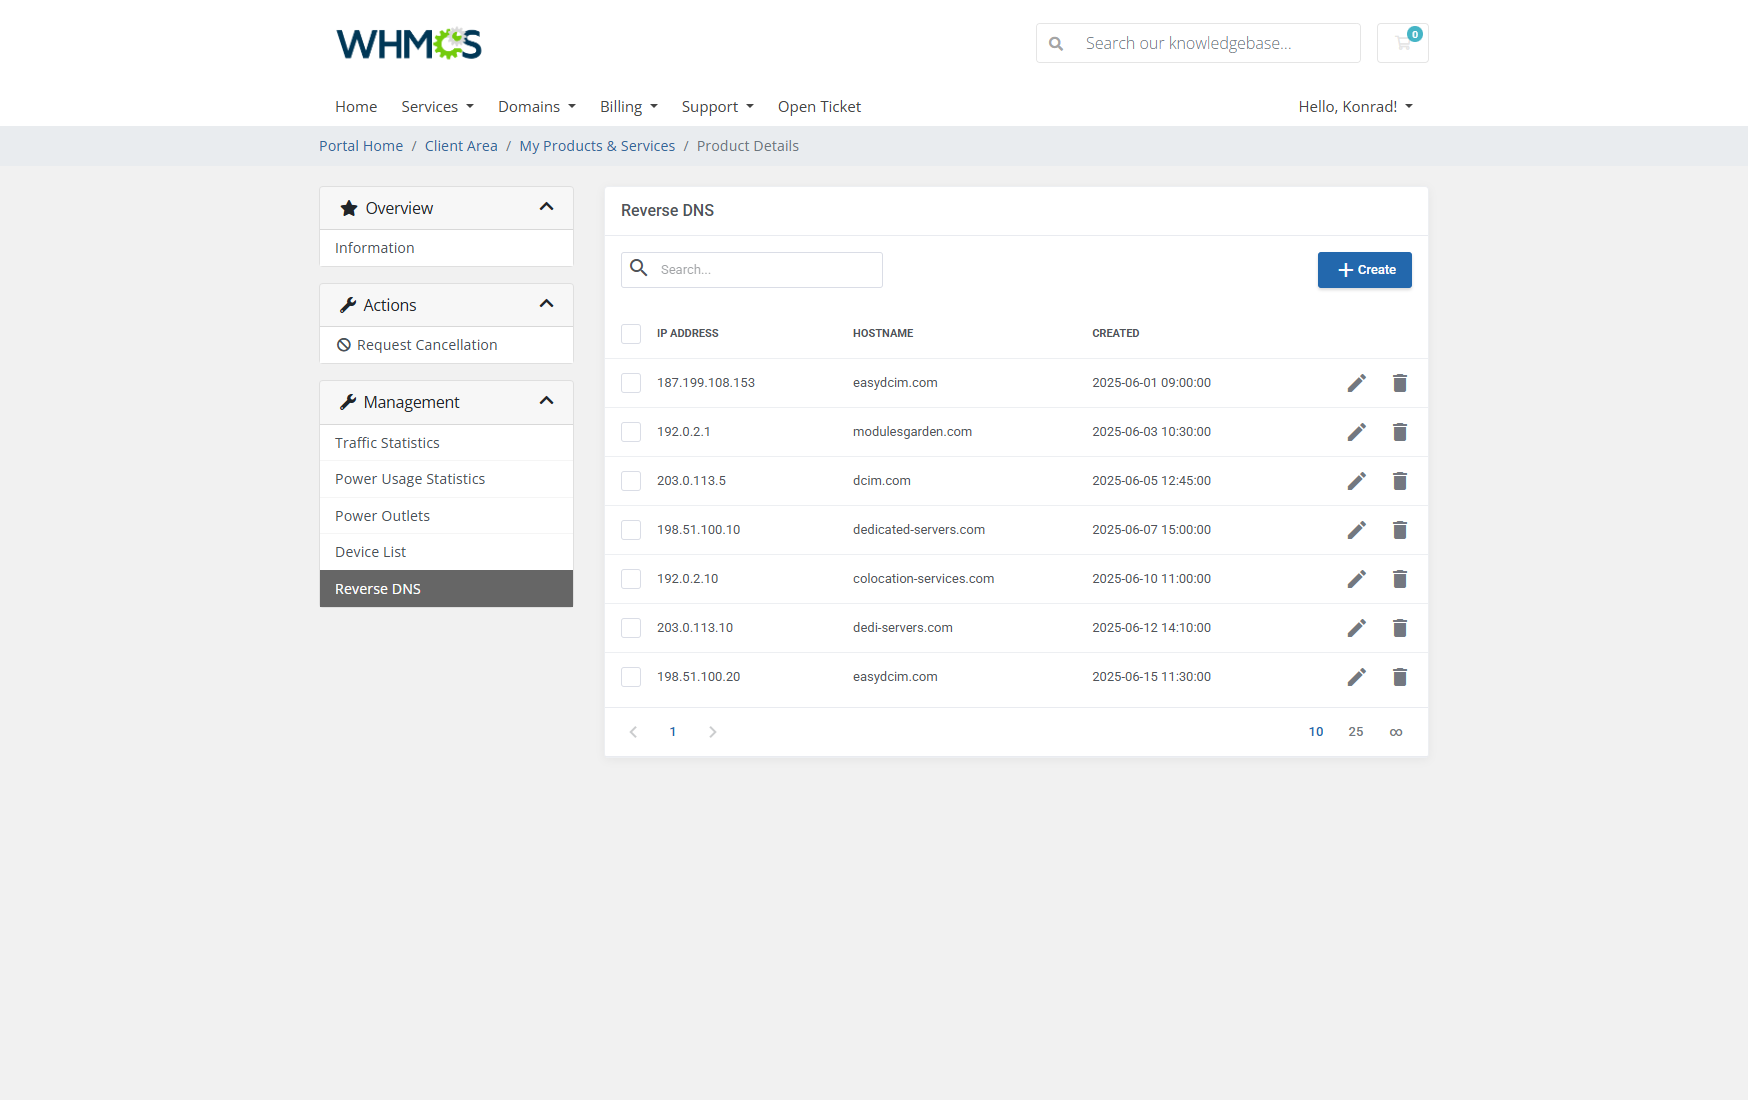Follow the Client Area breadcrumb link
This screenshot has height=1100, width=1748.
461,146
